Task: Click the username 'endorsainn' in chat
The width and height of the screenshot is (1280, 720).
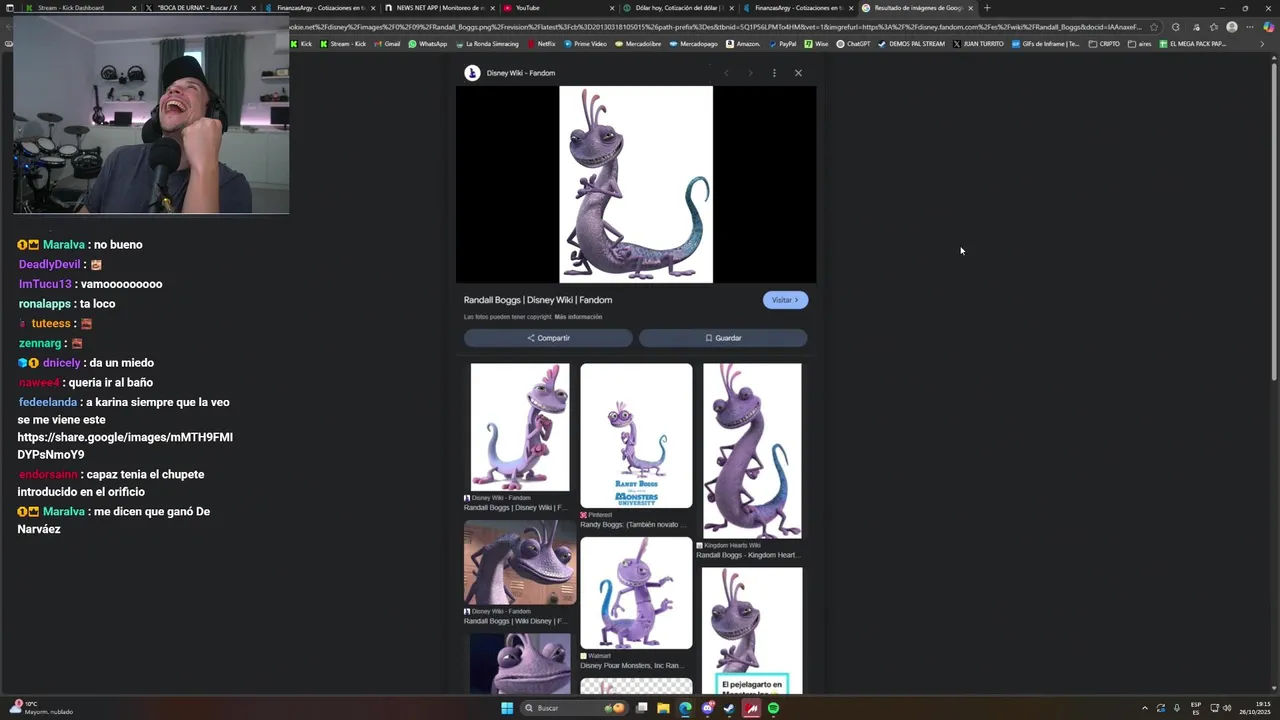Action: click(49, 475)
